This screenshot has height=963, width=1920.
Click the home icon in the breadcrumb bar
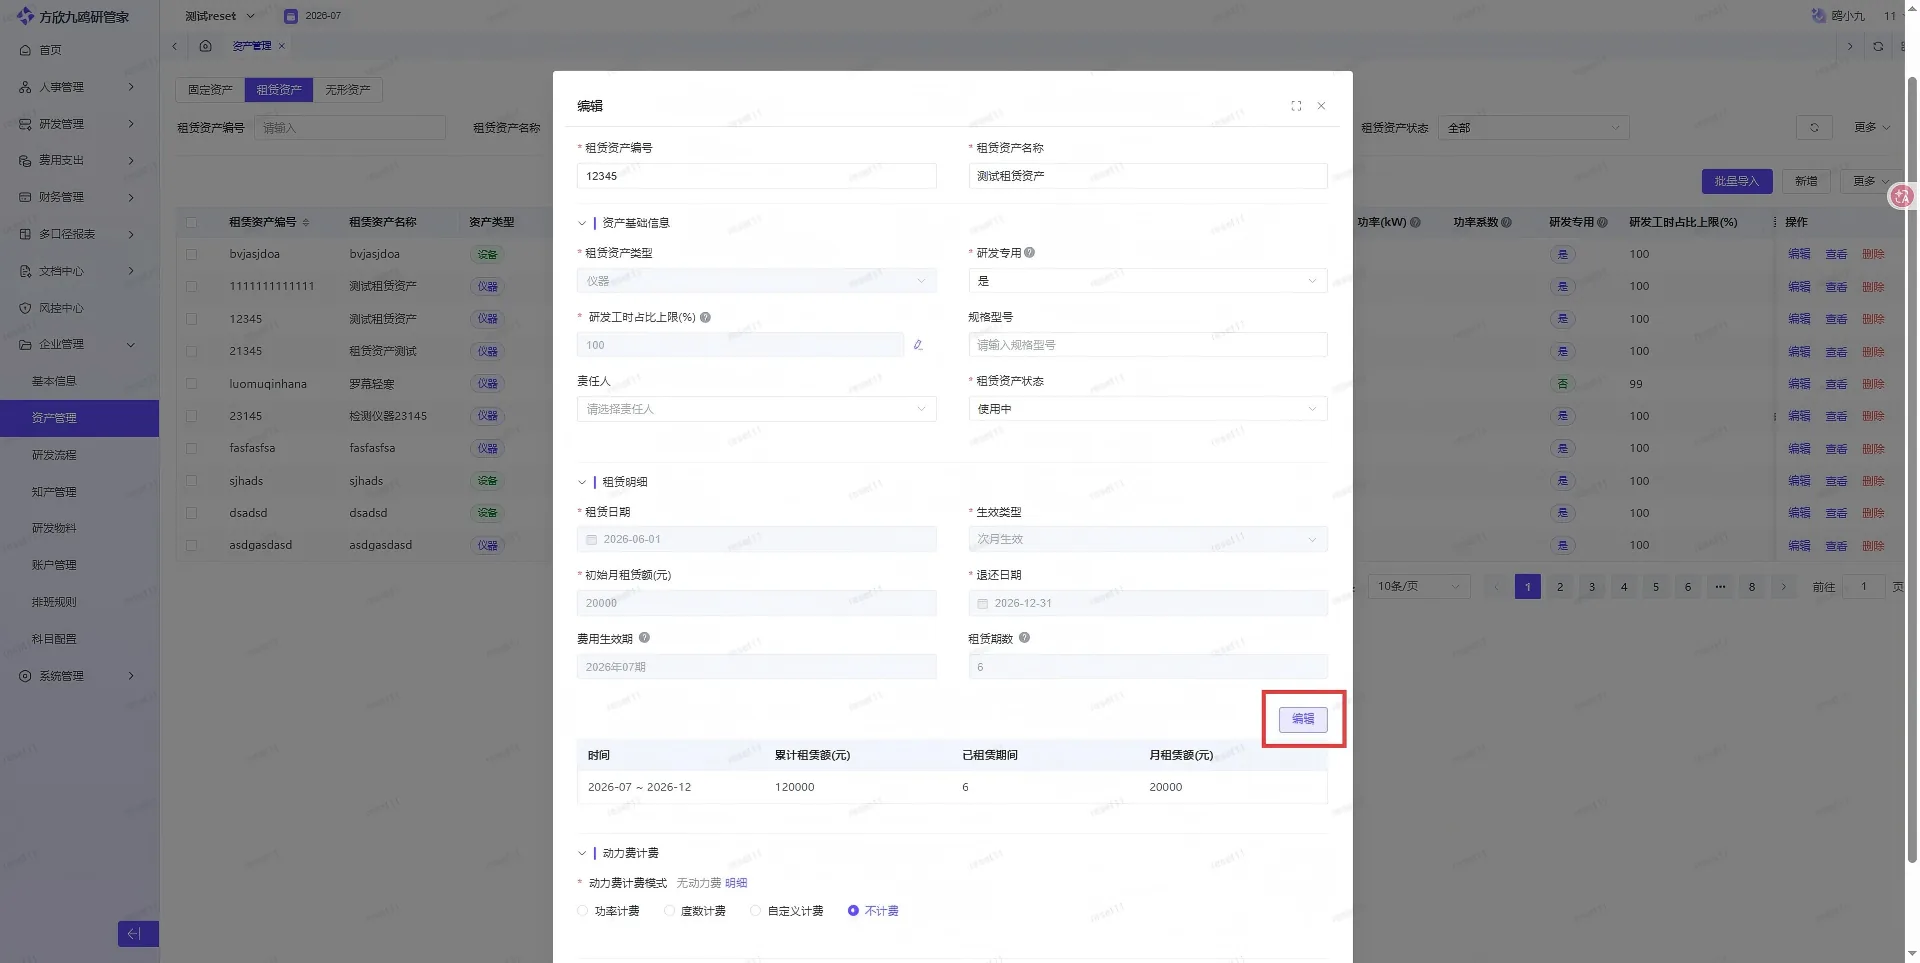click(x=205, y=46)
